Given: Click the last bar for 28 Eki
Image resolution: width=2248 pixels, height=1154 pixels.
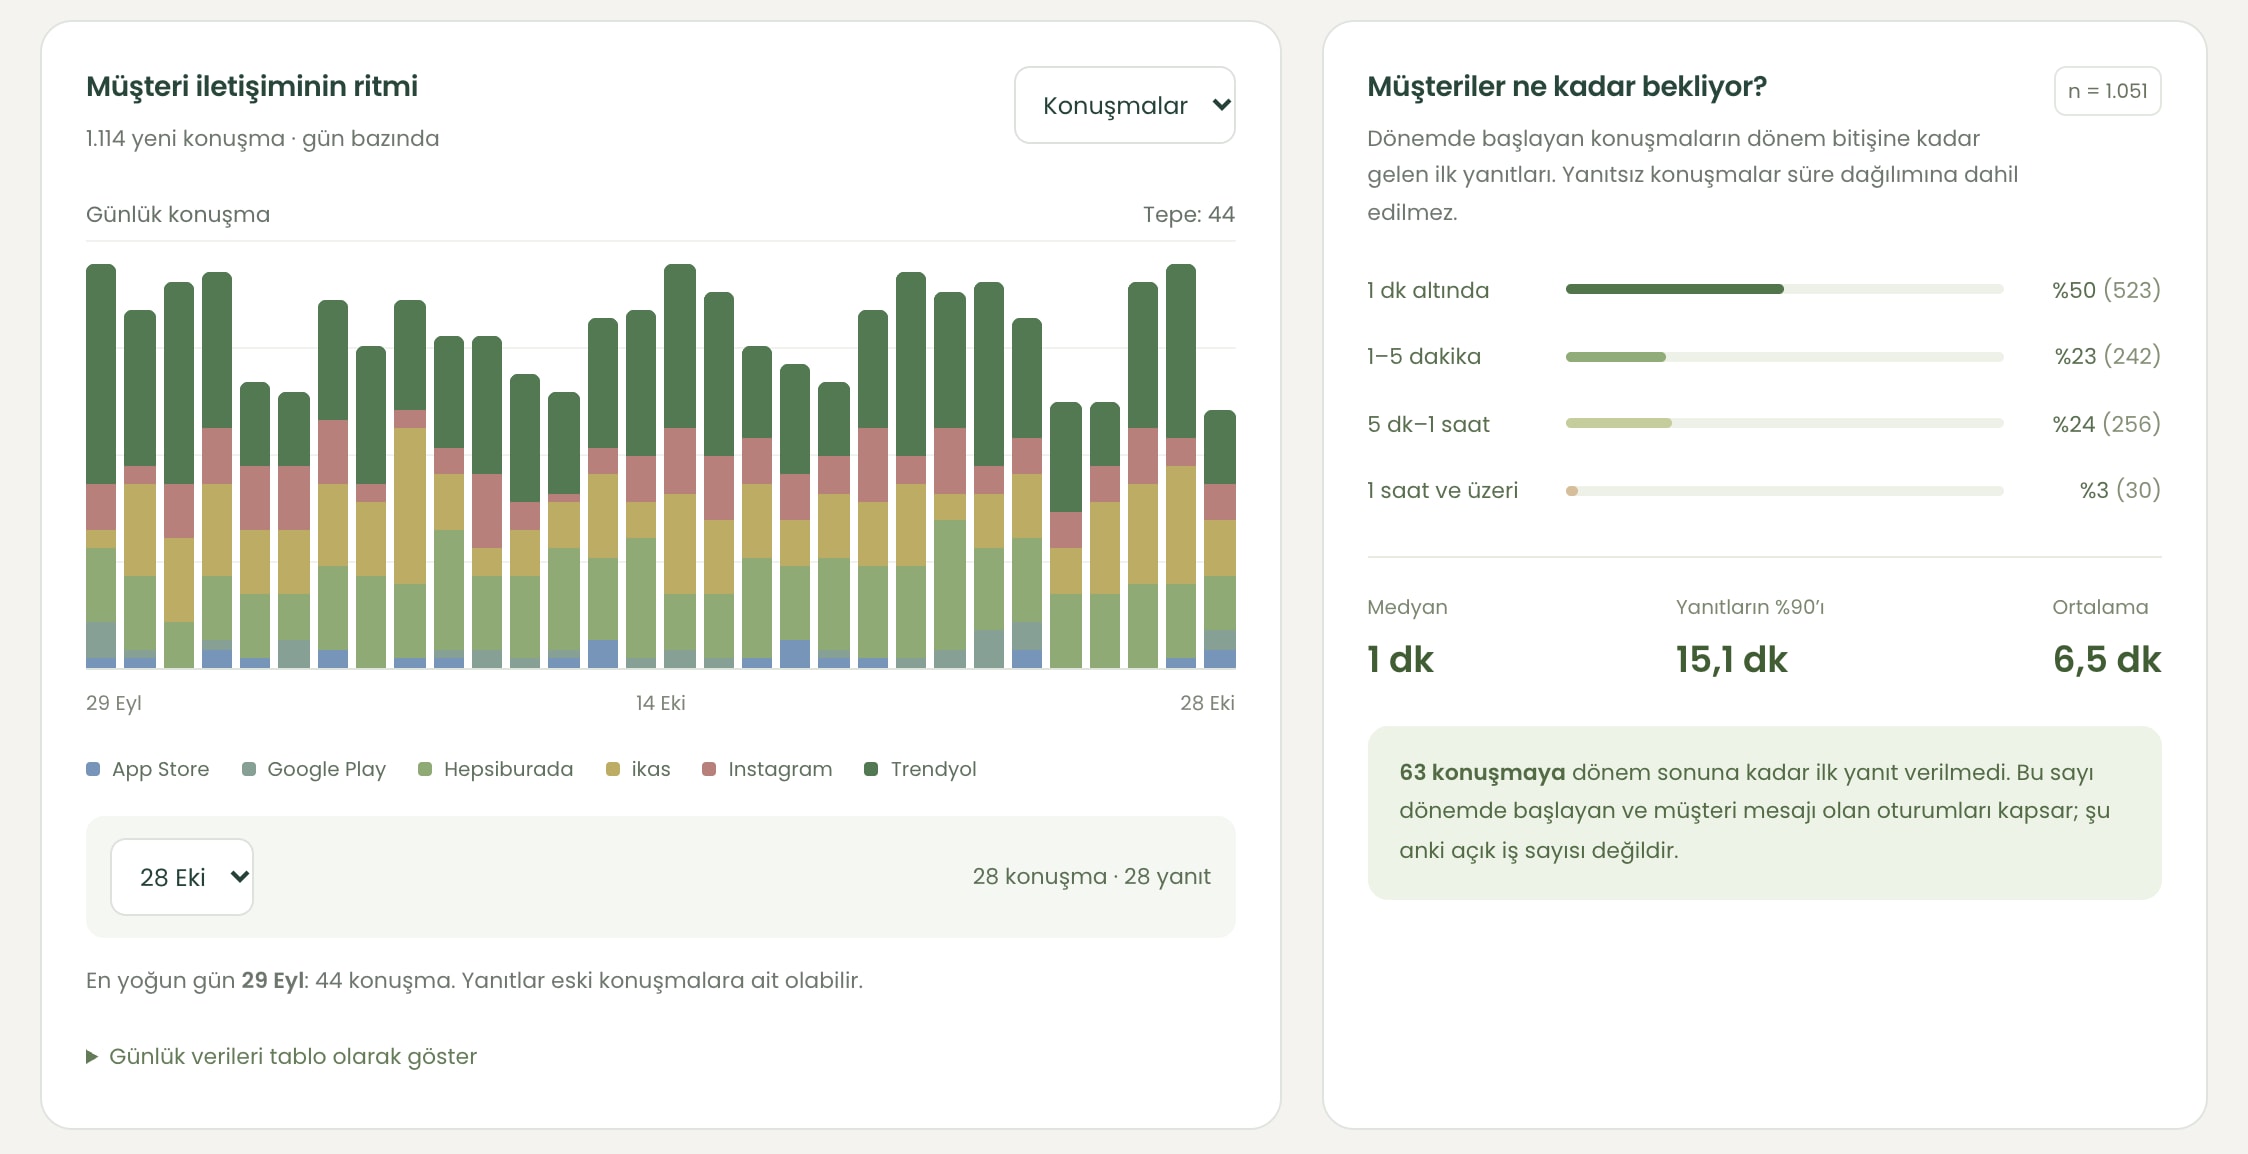Looking at the screenshot, I should (1220, 539).
